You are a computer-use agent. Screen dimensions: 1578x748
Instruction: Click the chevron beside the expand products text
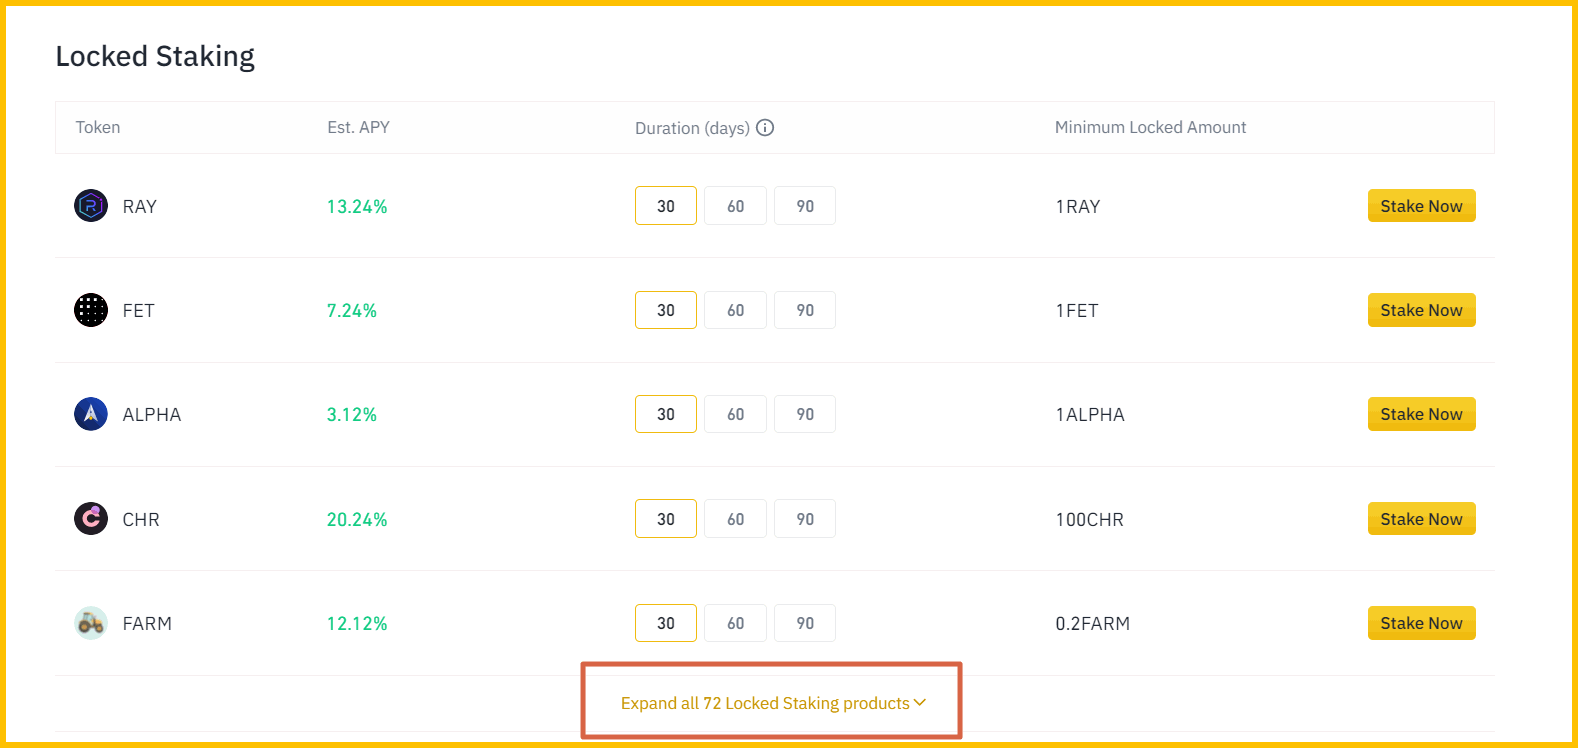tap(919, 703)
